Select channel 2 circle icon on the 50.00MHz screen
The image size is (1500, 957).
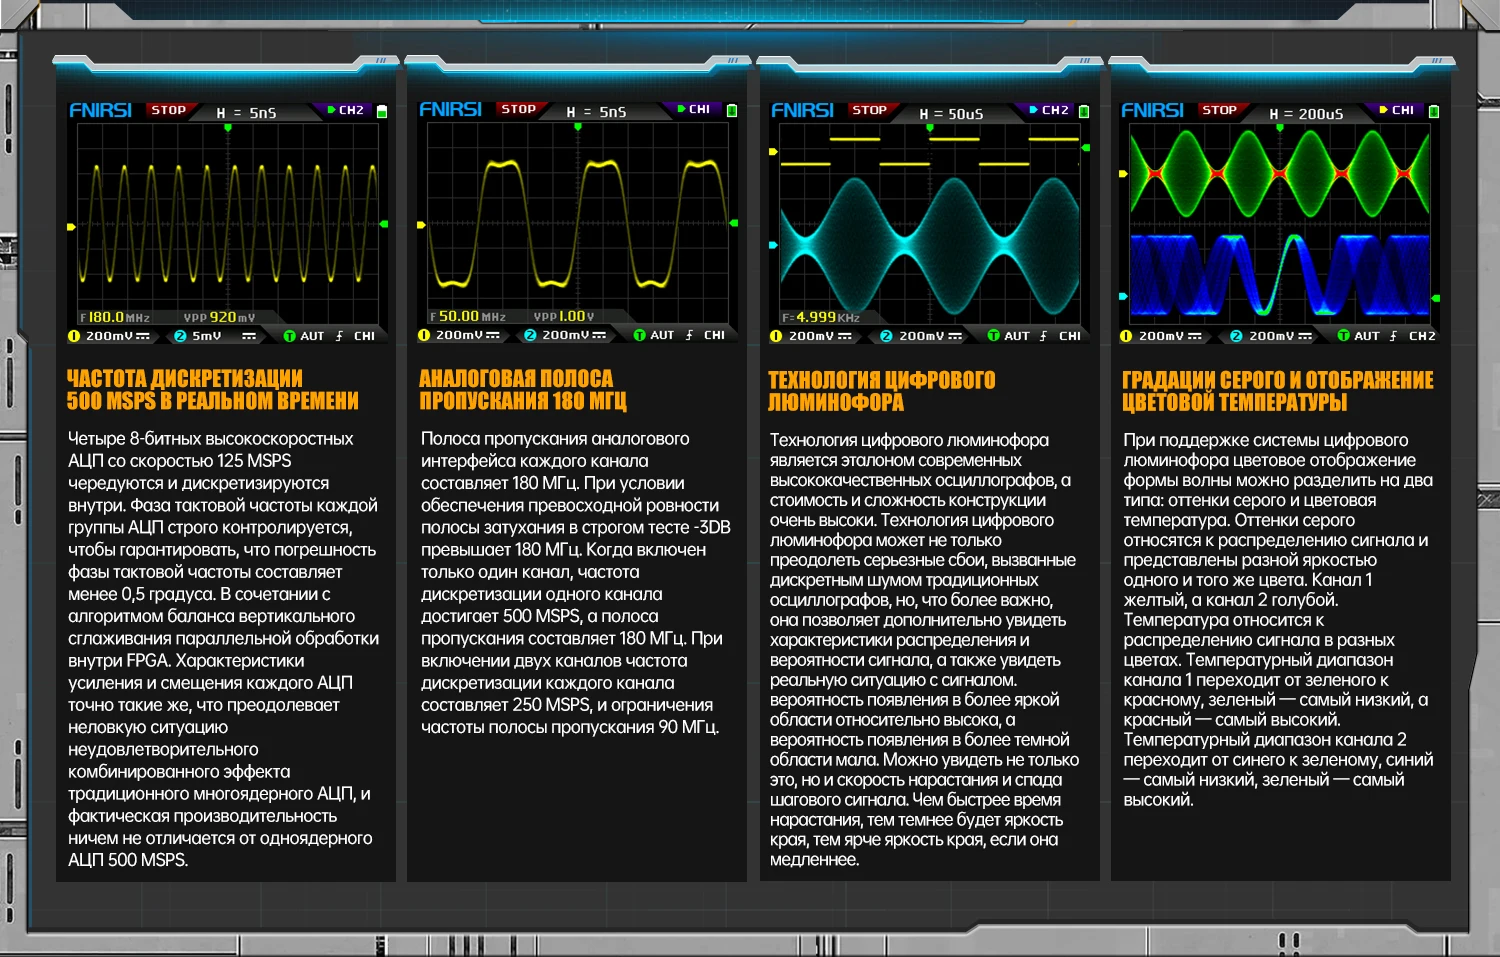[x=530, y=335]
